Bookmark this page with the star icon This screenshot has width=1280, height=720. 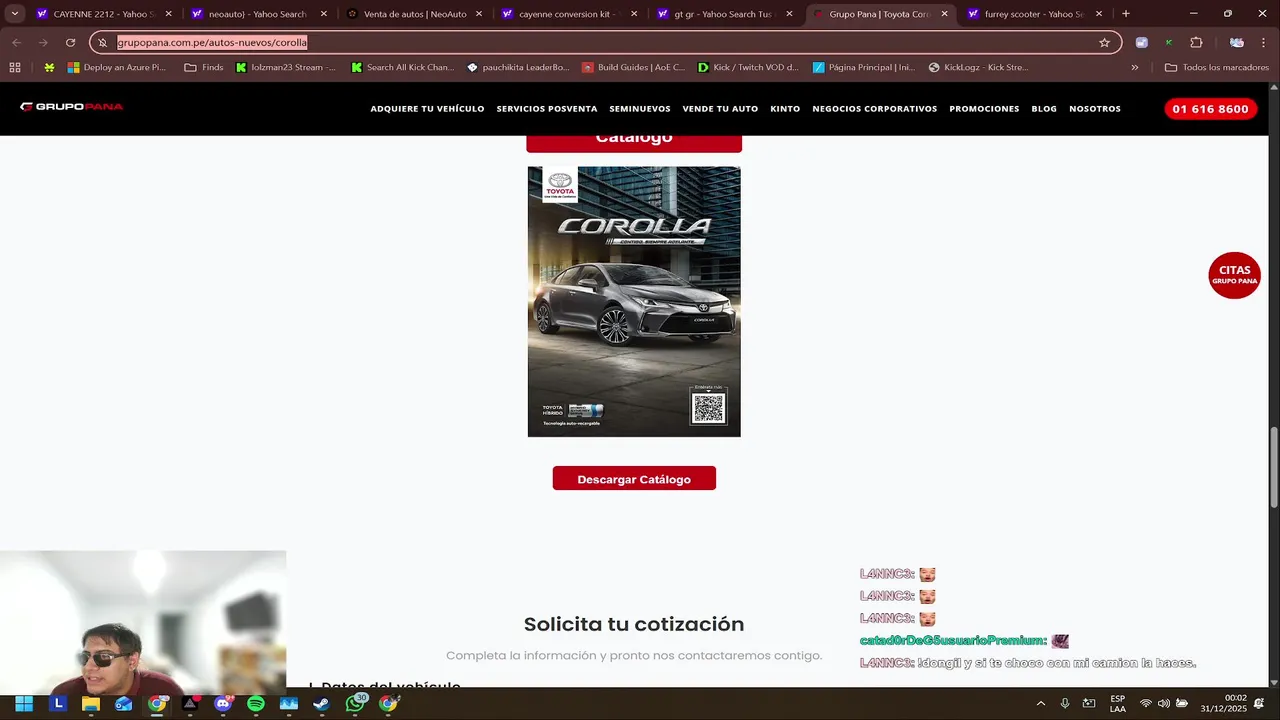click(x=1104, y=43)
